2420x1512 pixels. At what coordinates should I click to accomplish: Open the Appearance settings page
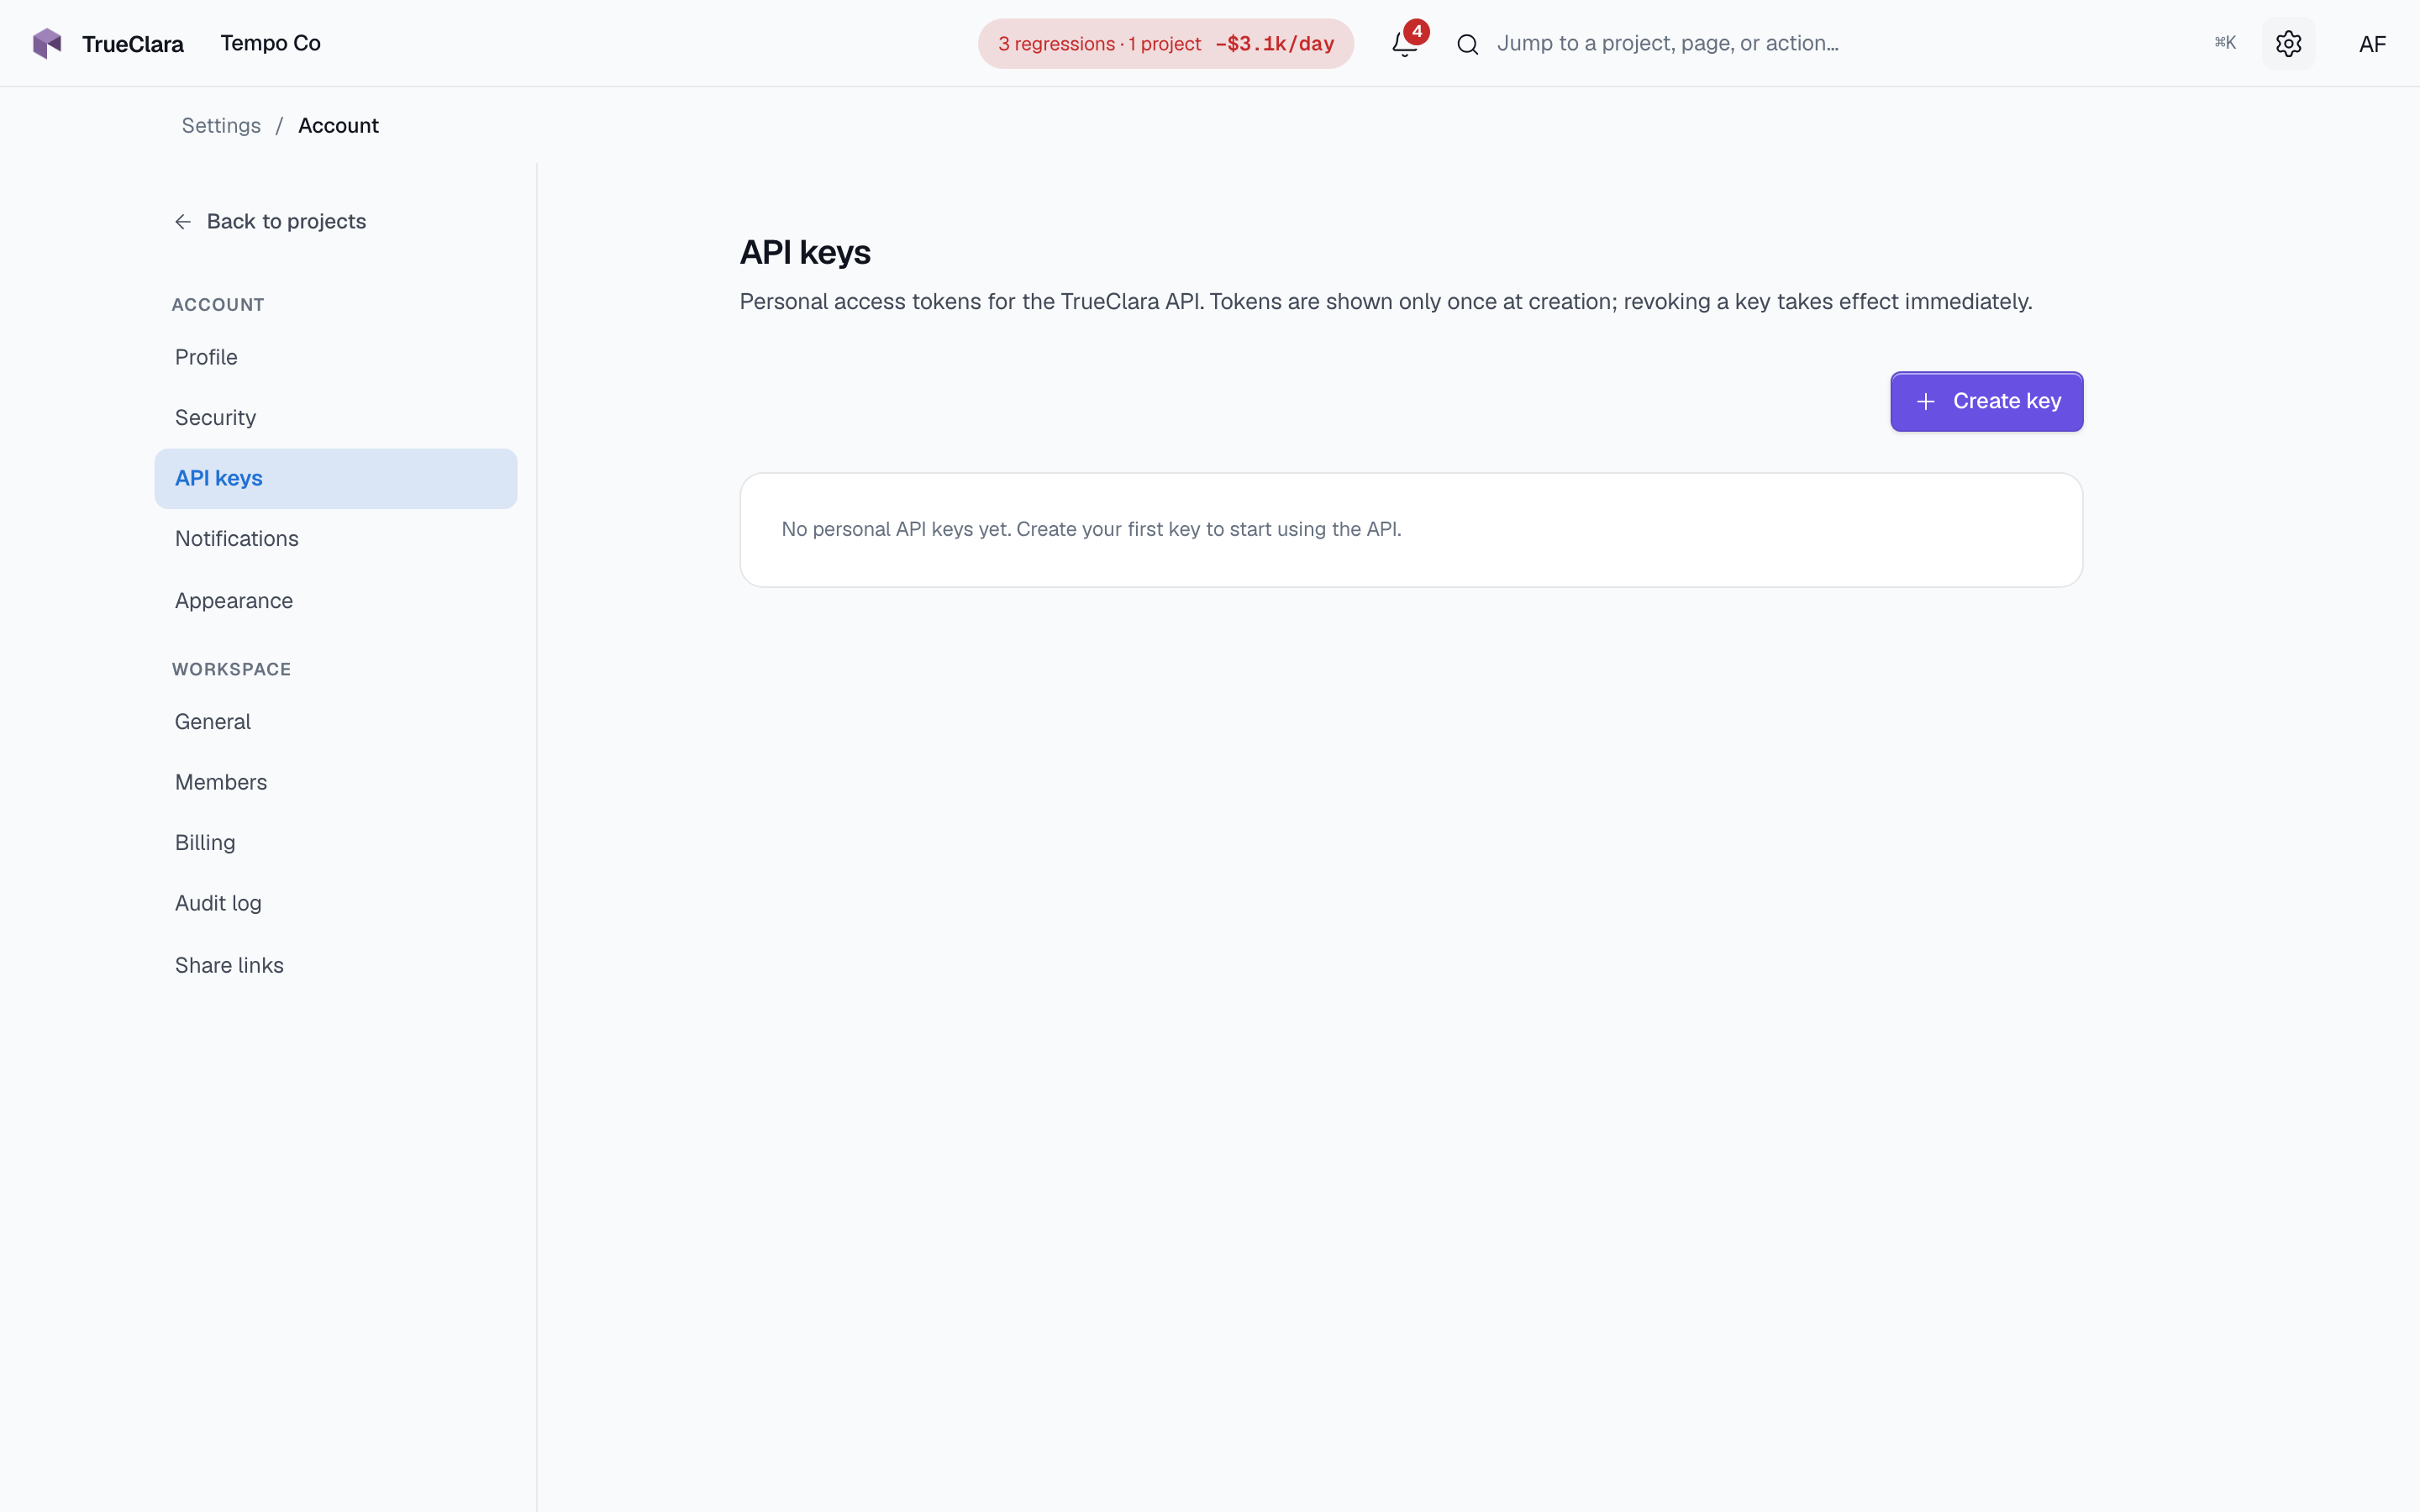coord(335,601)
